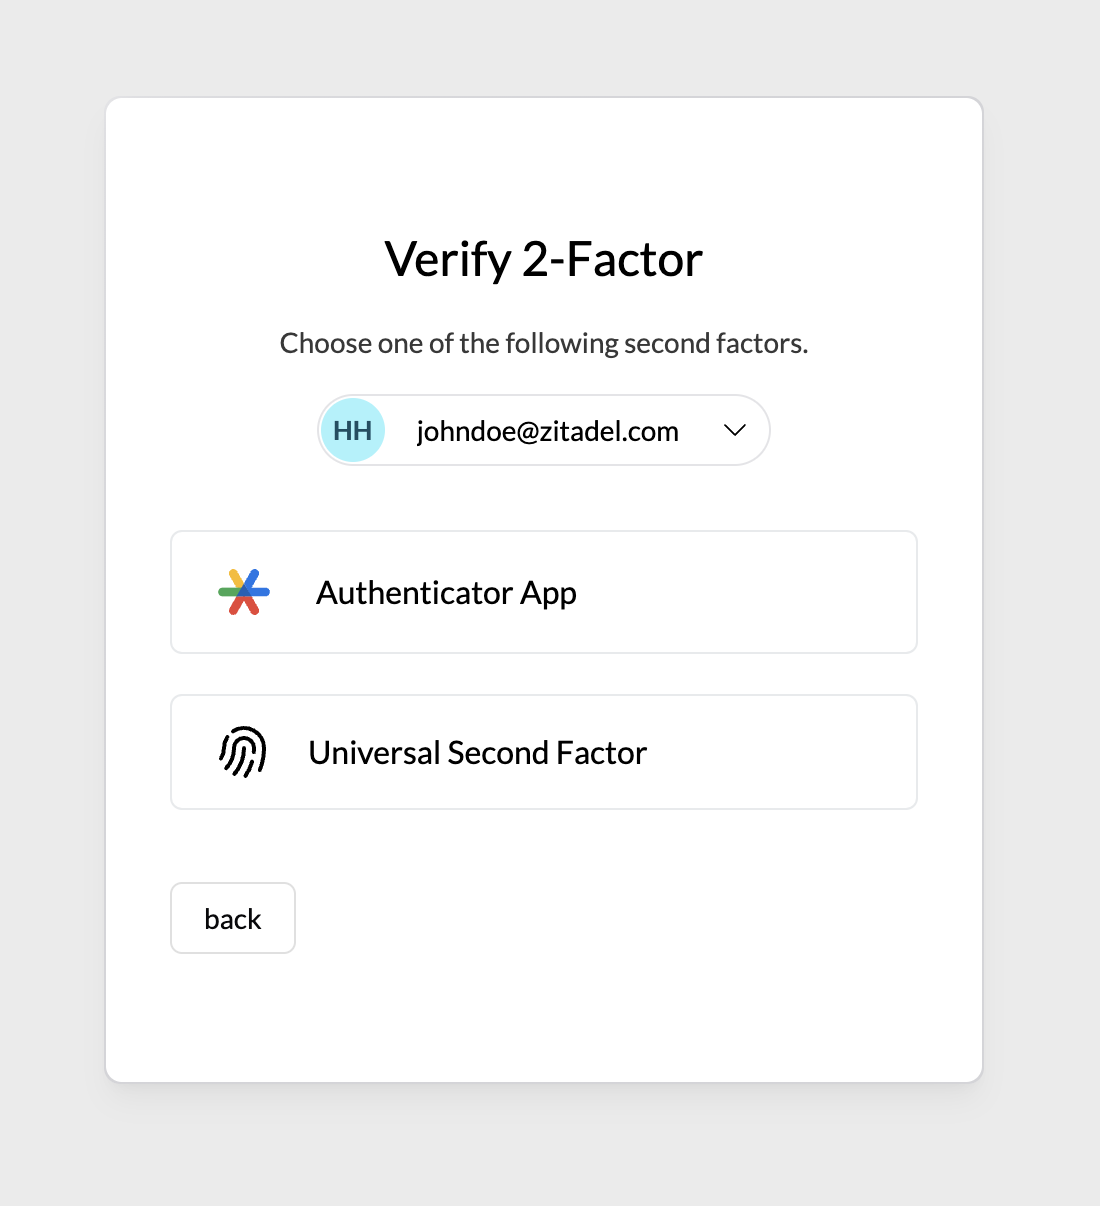
Task: Click the 'Universal Second Factor' text label
Action: (477, 753)
